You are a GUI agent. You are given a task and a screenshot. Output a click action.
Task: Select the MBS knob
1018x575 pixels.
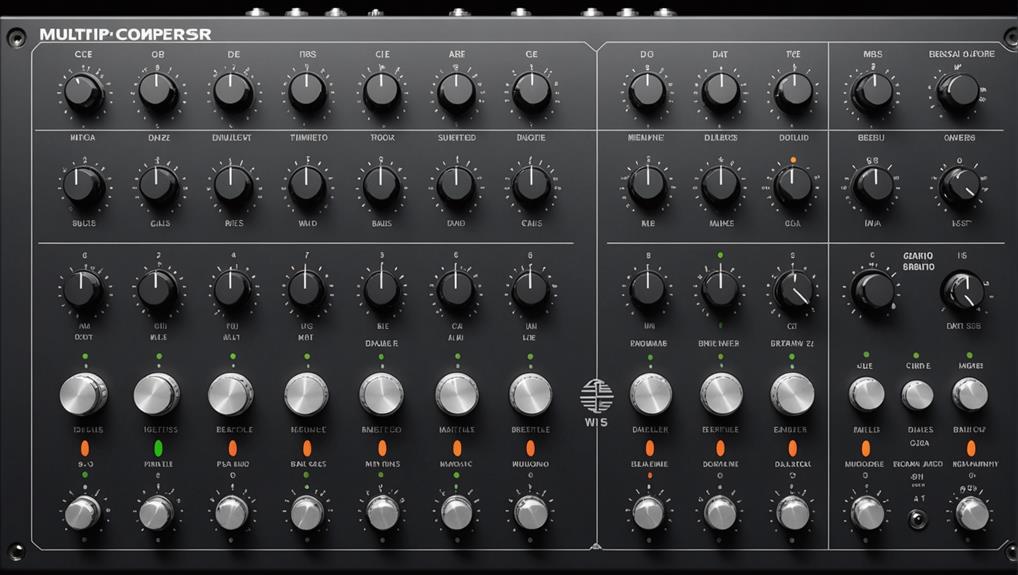[x=873, y=91]
